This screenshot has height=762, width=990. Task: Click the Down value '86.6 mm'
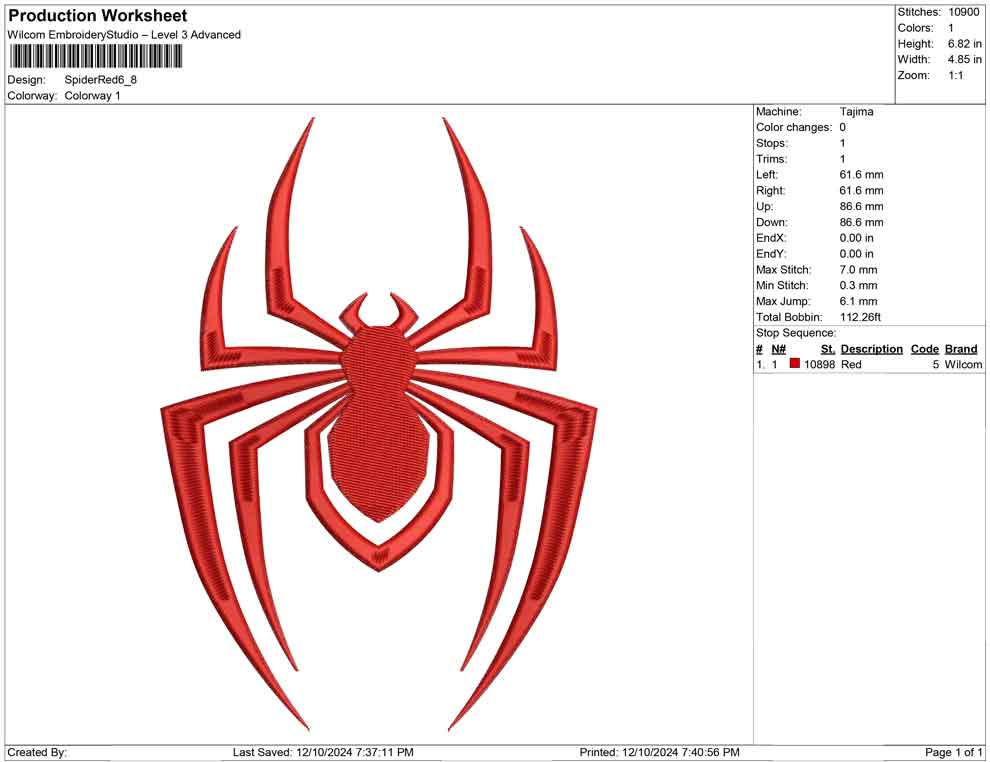pyautogui.click(x=861, y=222)
